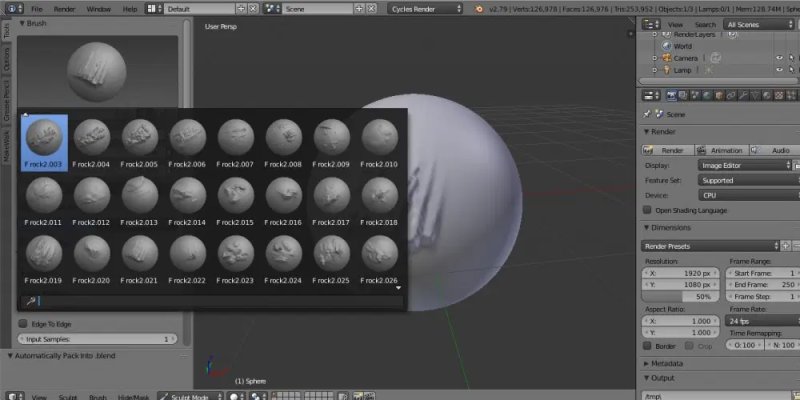Switch to the Grease Pencil shelf tab

pos(7,99)
